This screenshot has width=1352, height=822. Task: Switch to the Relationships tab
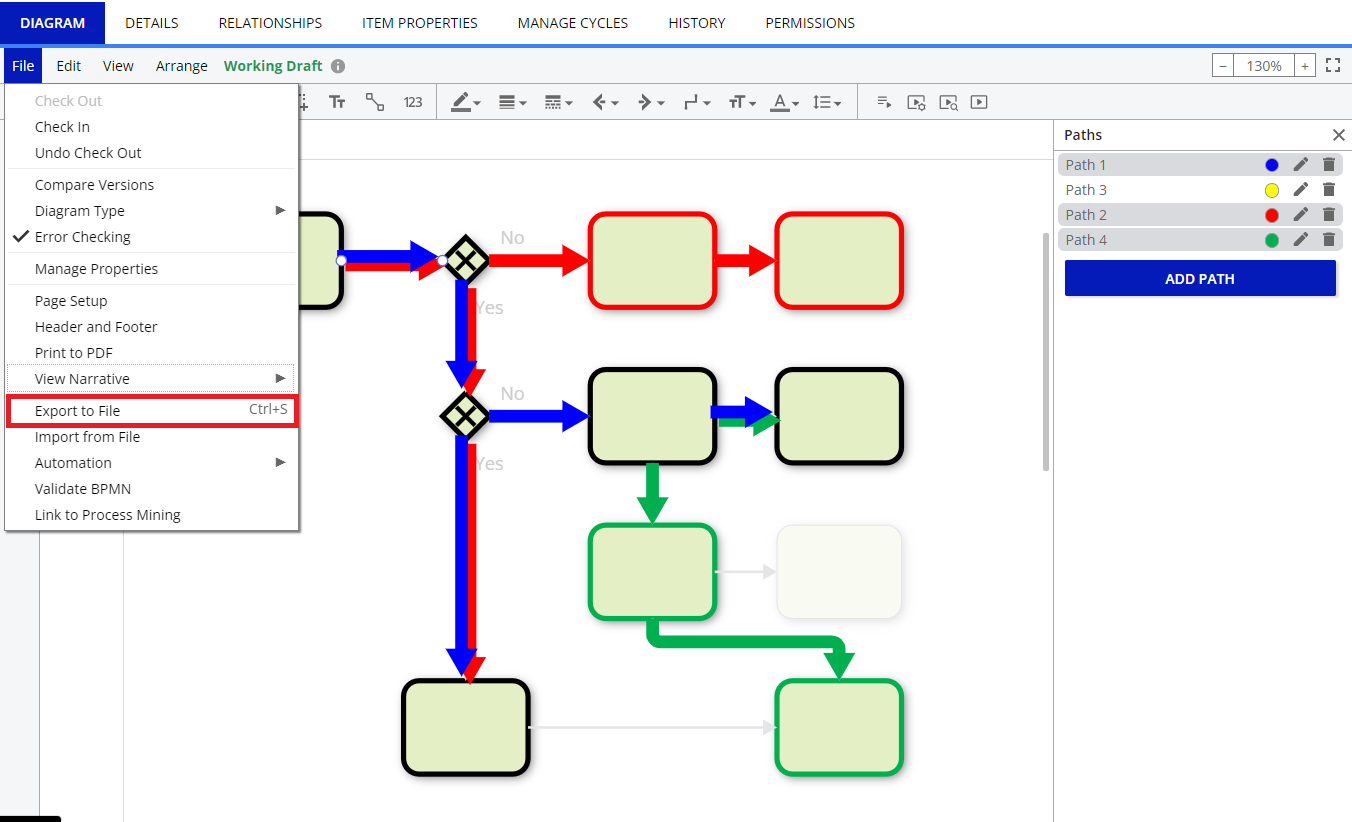point(270,23)
